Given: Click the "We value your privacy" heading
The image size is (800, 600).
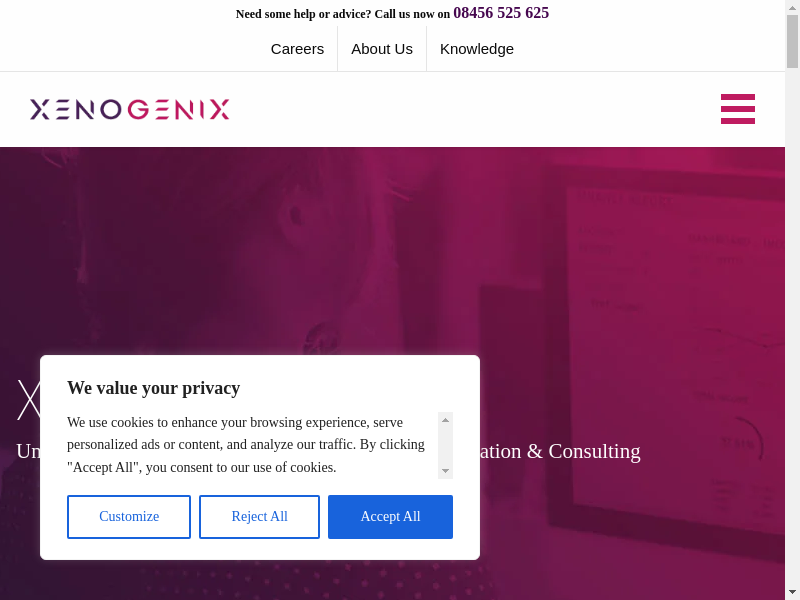Looking at the screenshot, I should [154, 388].
